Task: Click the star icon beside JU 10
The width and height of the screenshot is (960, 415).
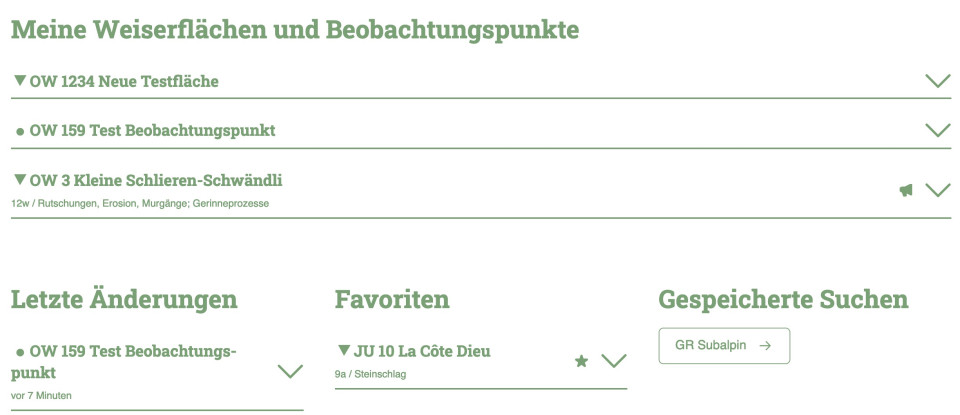Action: [x=581, y=361]
